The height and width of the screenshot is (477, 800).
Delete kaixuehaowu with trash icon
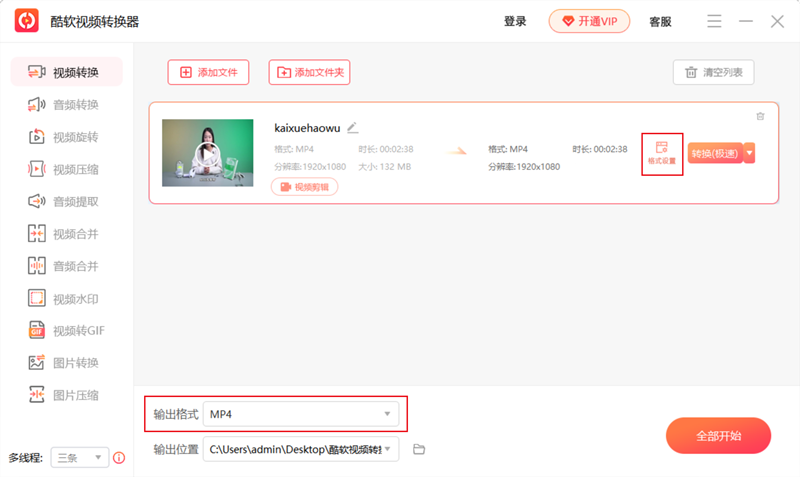(x=760, y=116)
